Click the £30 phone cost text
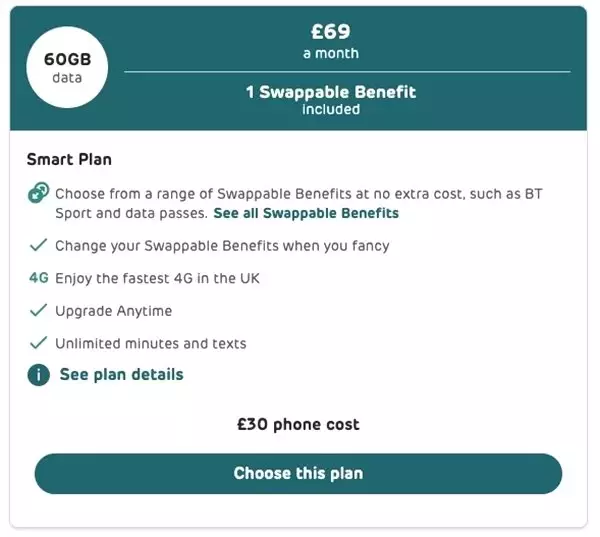Screen dimensions: 600x537 coord(298,425)
